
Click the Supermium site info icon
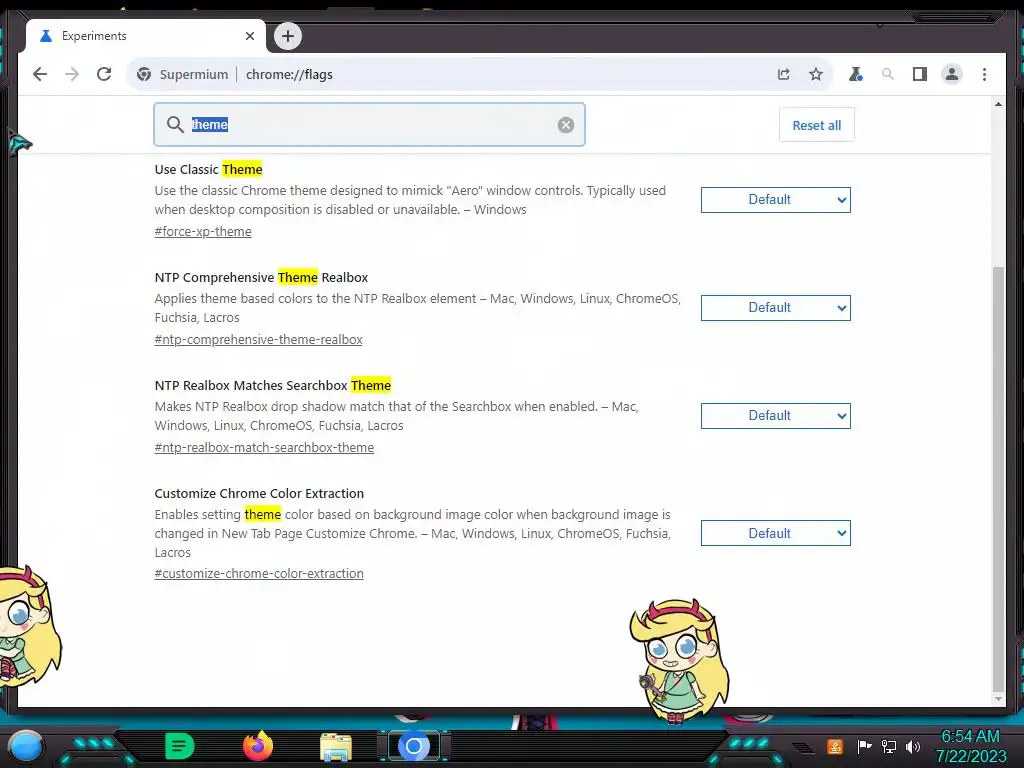[144, 74]
